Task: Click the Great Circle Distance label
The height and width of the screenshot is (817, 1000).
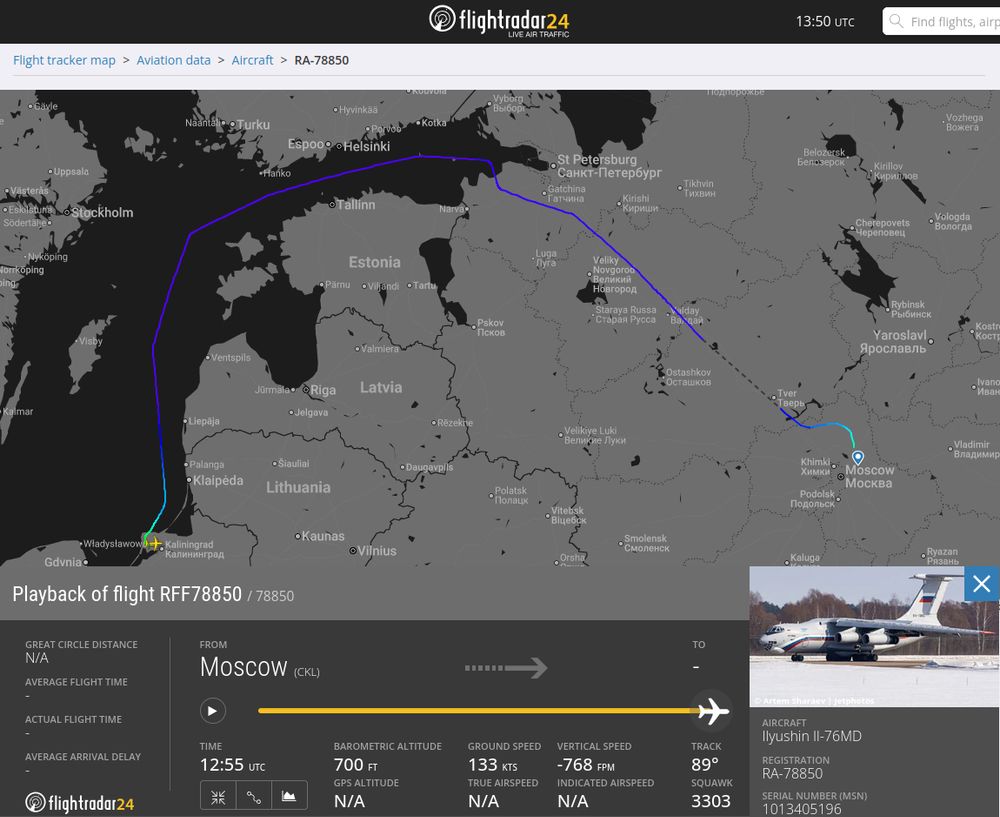Action: click(81, 644)
